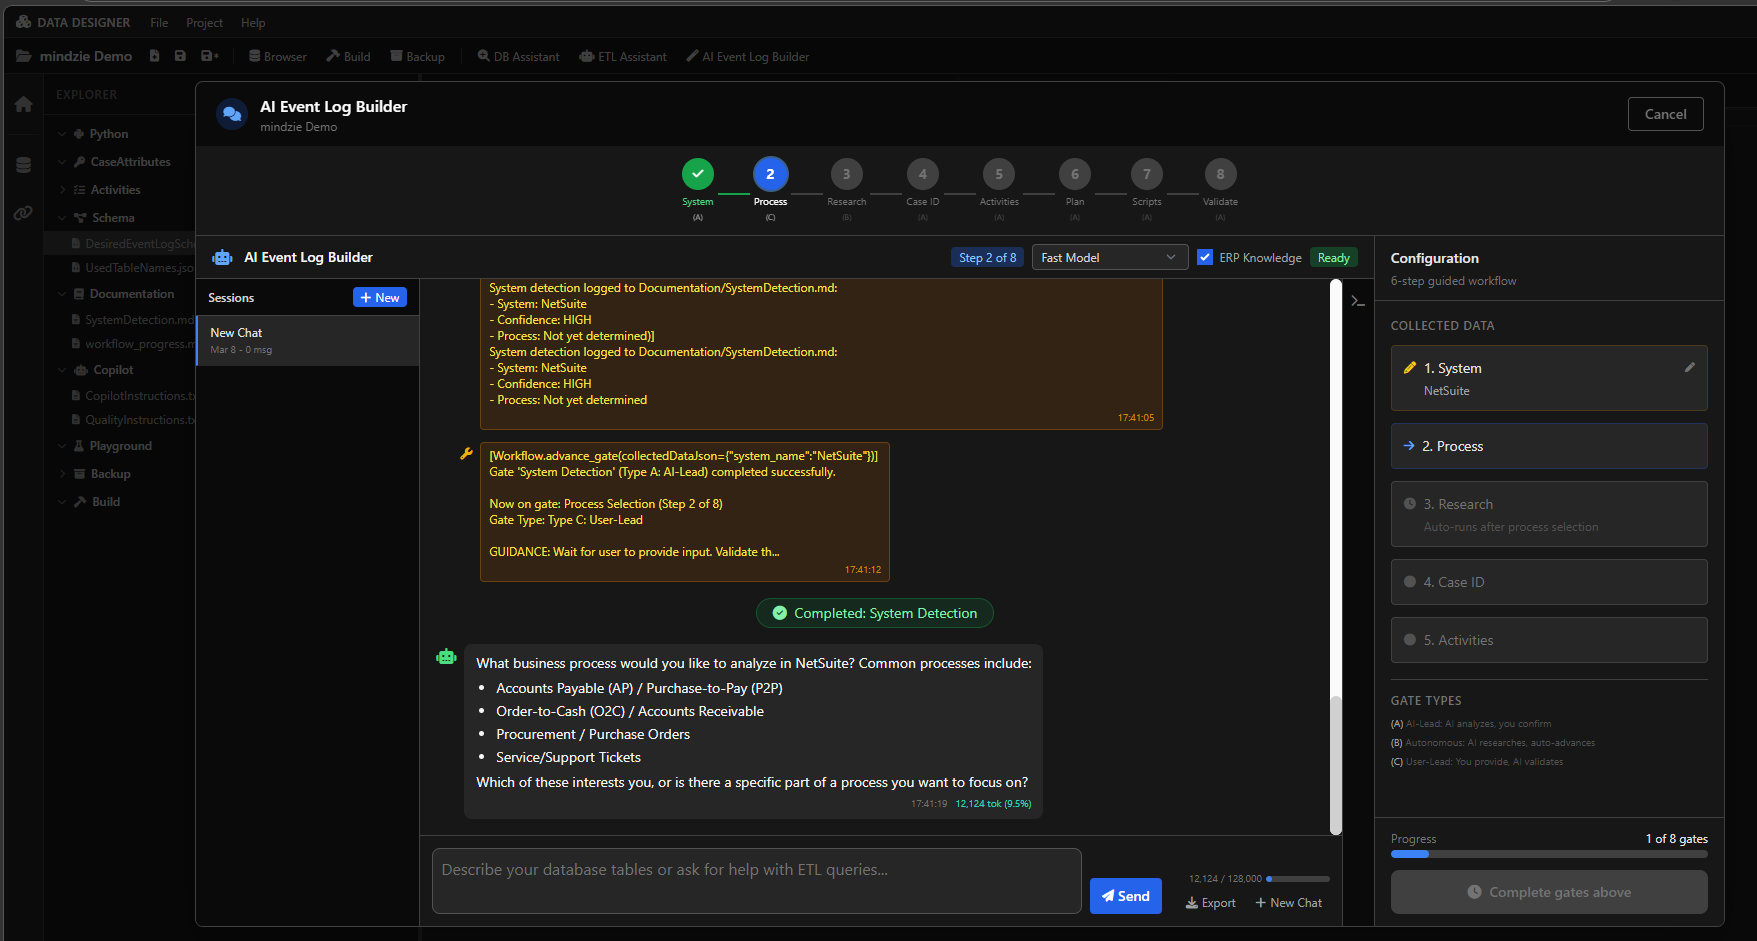Click the Complete gates above button
Viewport: 1757px width, 941px height.
[x=1548, y=892]
